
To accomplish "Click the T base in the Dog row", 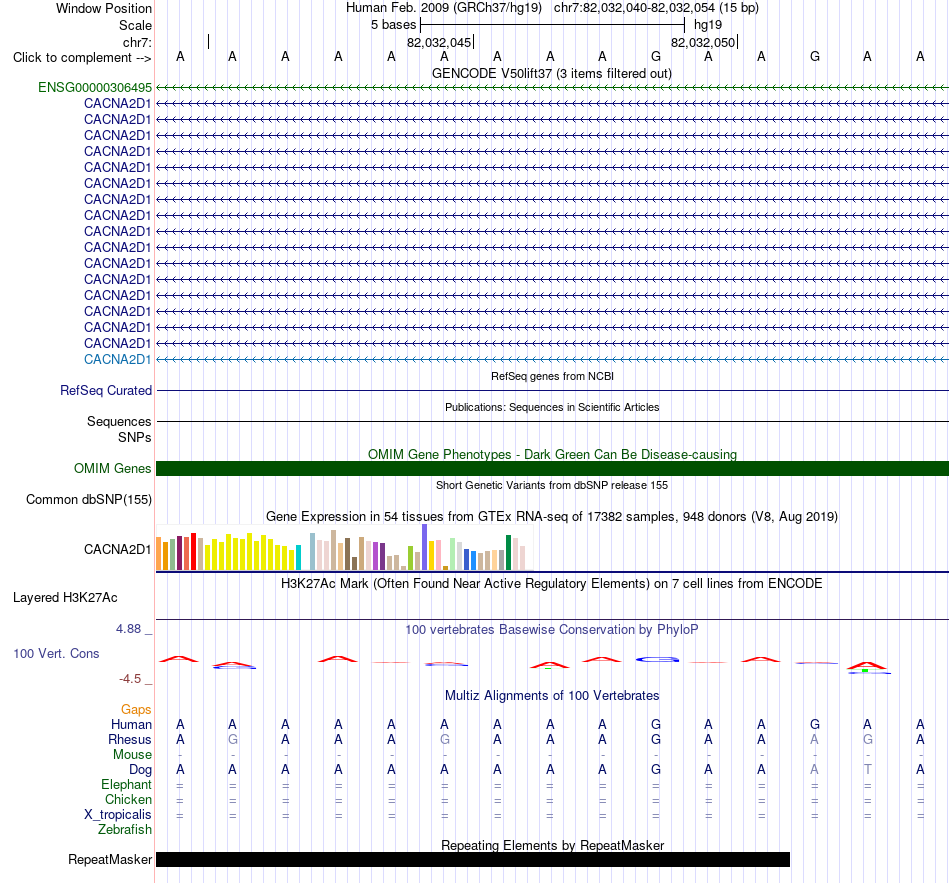I will 868,770.
